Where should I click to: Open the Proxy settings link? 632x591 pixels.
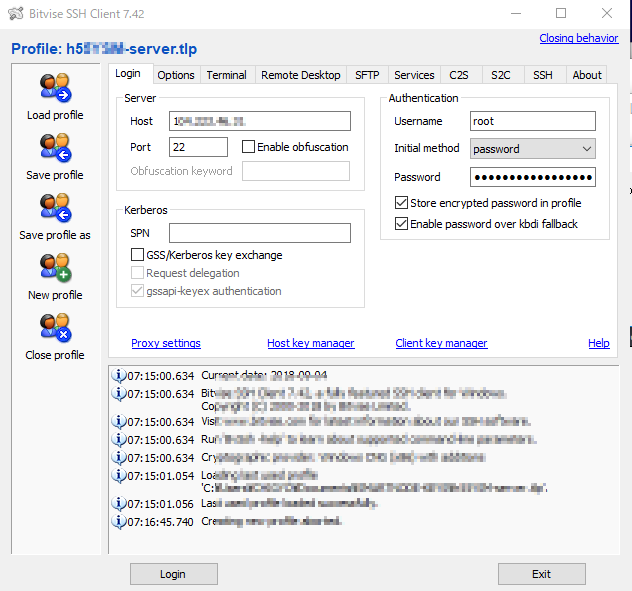click(166, 343)
